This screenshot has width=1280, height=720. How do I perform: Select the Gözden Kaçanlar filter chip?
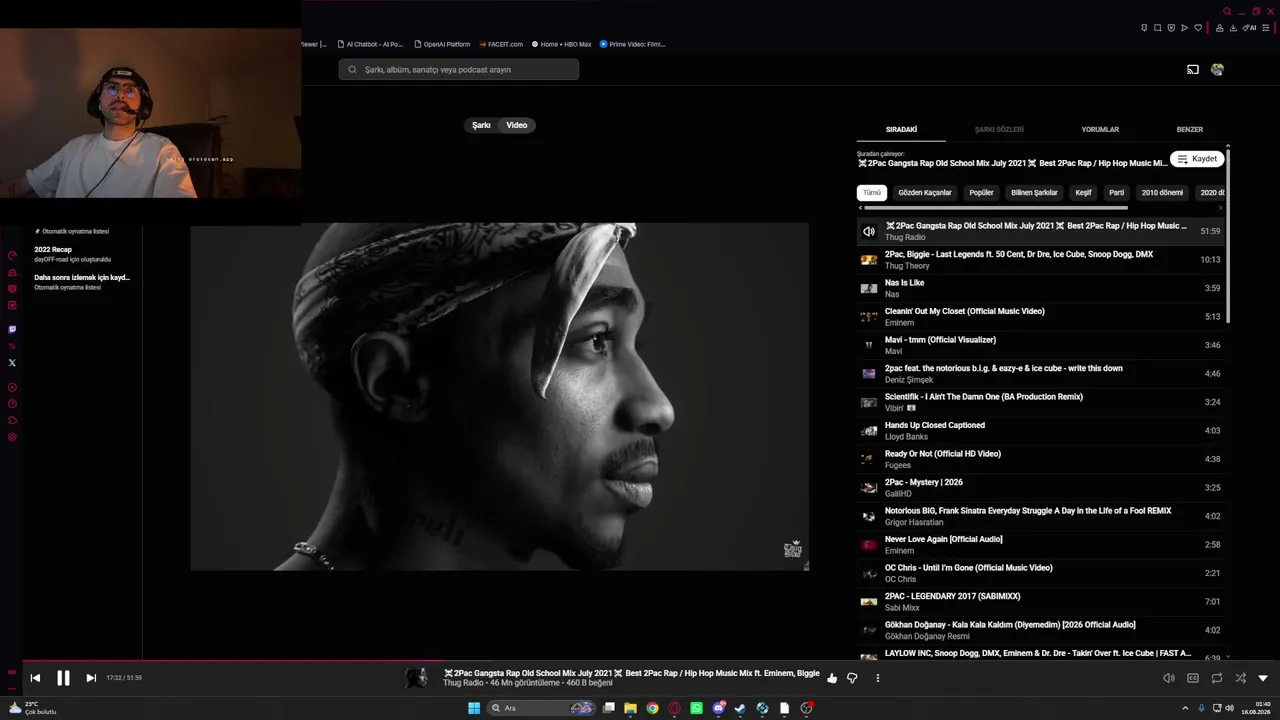point(925,192)
